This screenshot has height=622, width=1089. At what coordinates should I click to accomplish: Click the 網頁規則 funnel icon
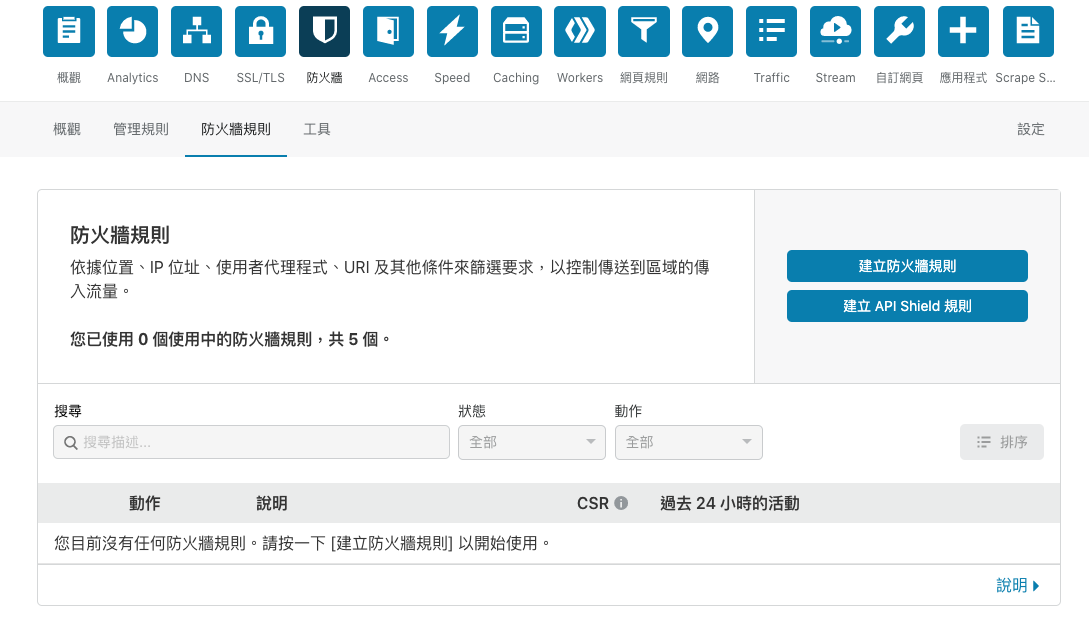(644, 32)
